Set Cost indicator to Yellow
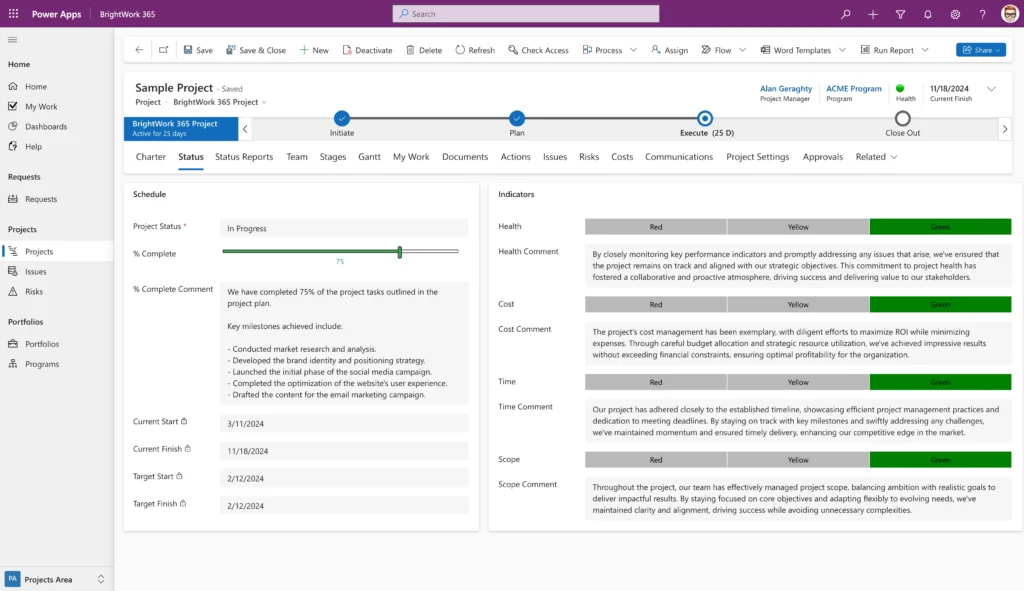Viewport: 1024px width, 591px height. [798, 304]
